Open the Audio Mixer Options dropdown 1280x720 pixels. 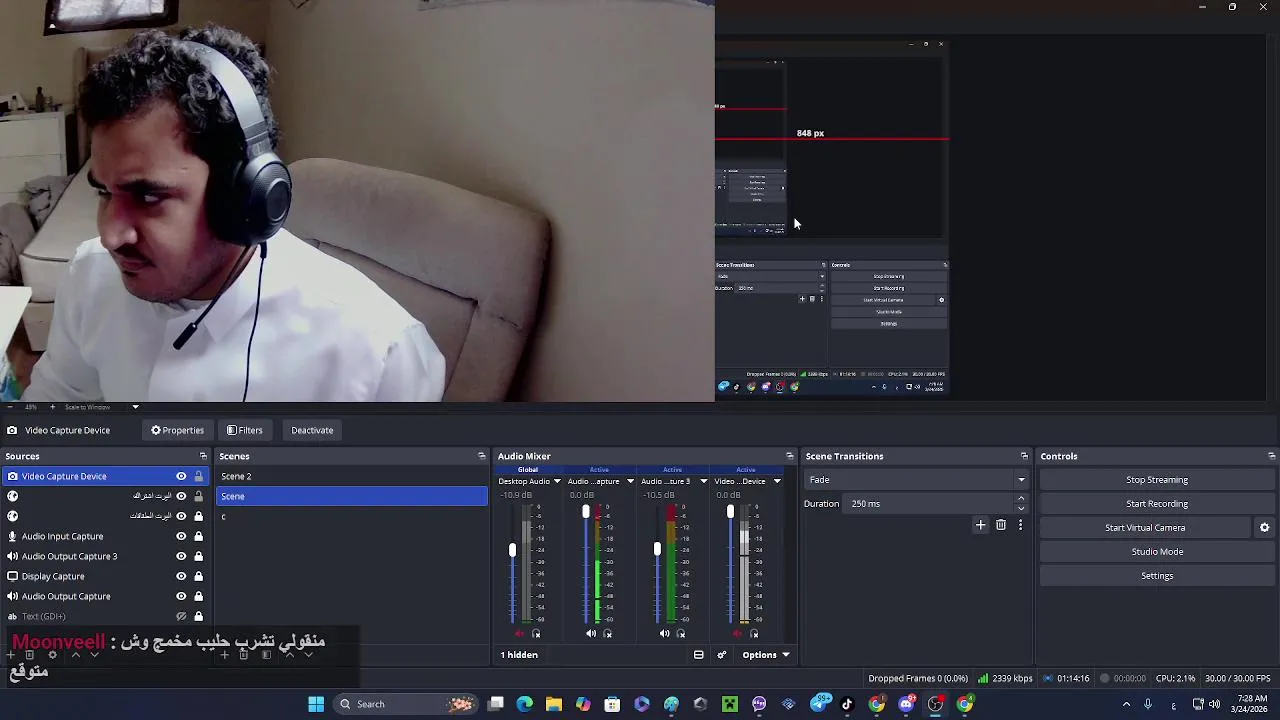765,655
